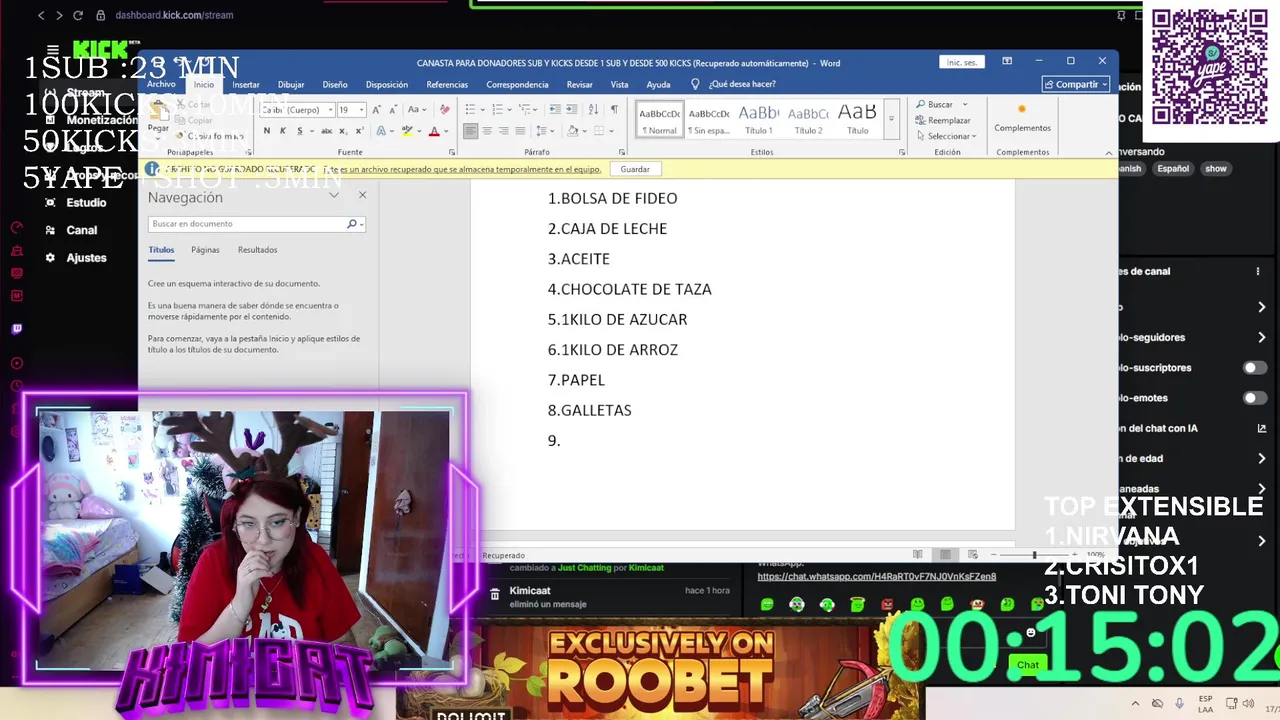Switch to Print Layout view in status bar
Screen dimensions: 1280x720
(x=945, y=555)
